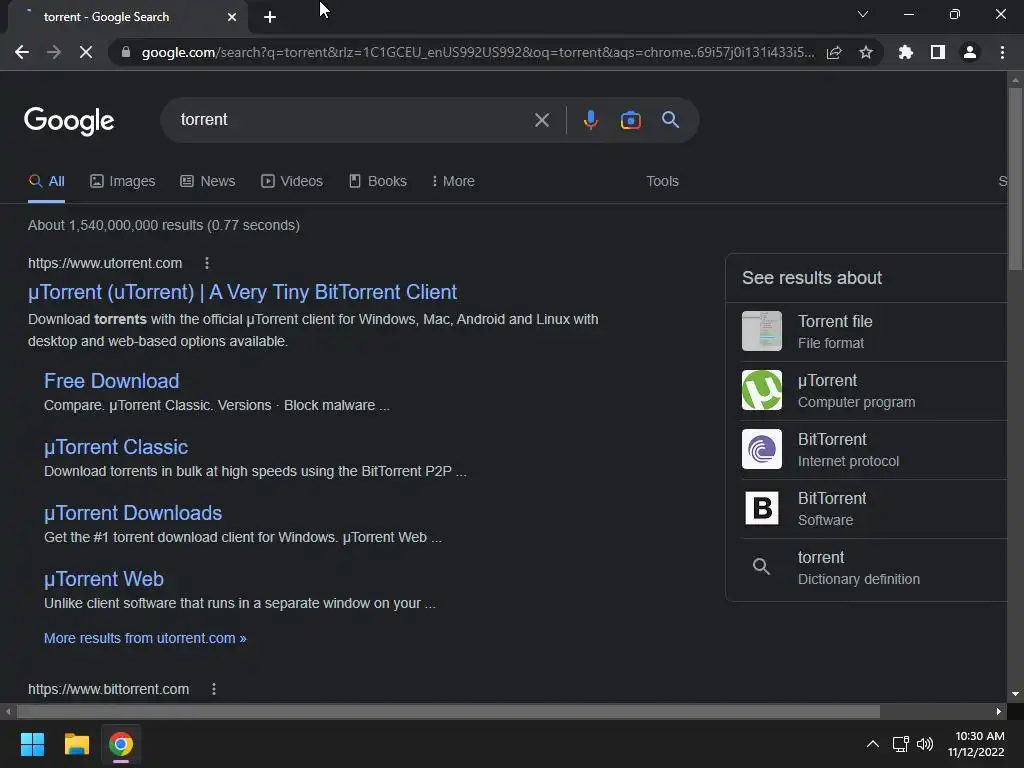The height and width of the screenshot is (768, 1024).
Task: Go back to the previous page
Action: (x=22, y=52)
